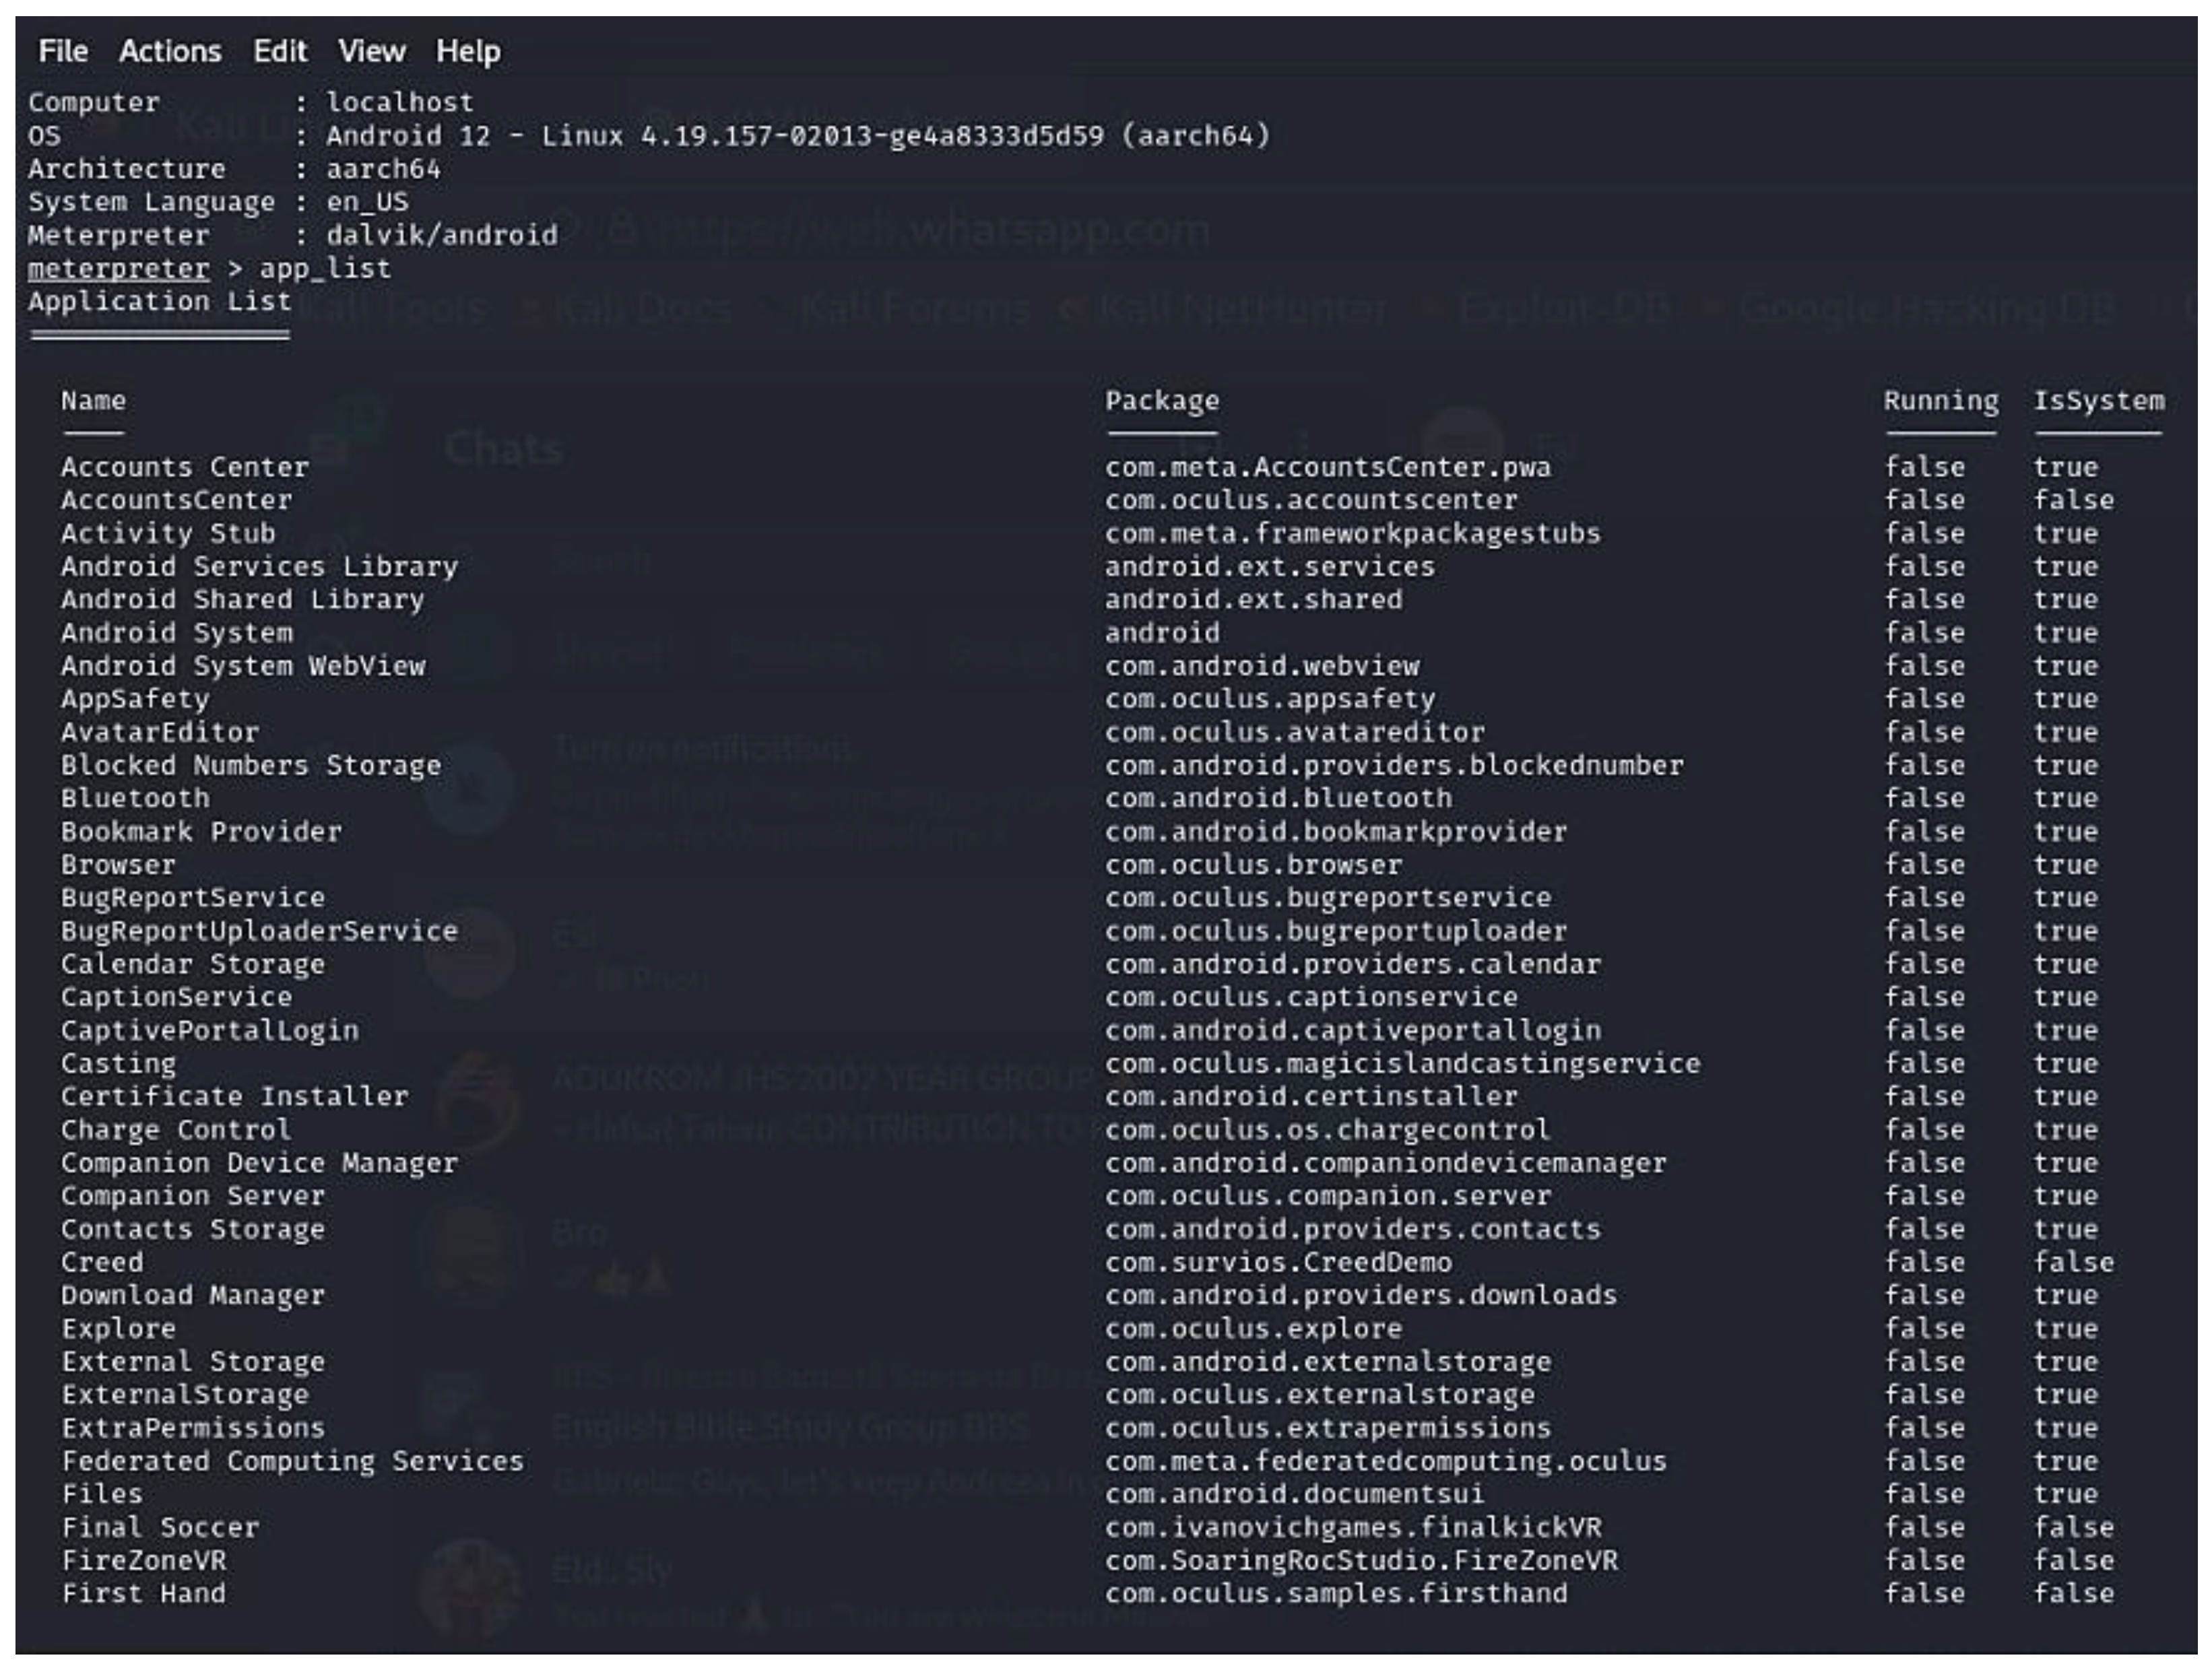Click the Running column header
2212x1668 pixels.
(1941, 401)
